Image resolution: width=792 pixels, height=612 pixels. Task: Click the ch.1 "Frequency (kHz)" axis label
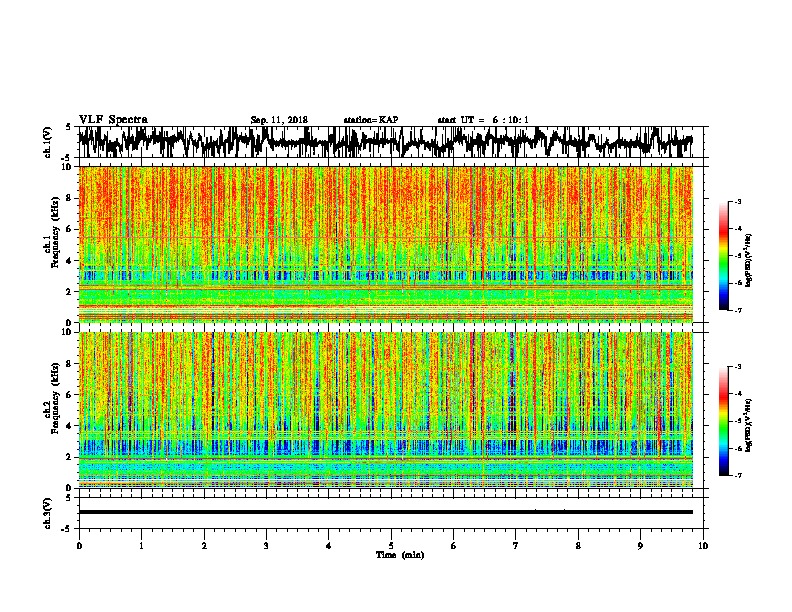click(55, 233)
